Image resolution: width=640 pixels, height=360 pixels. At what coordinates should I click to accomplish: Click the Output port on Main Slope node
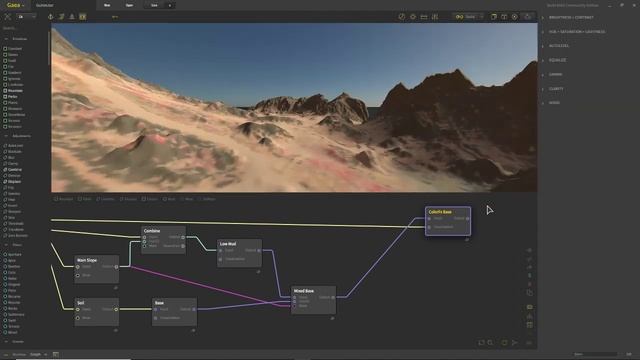[x=116, y=267]
